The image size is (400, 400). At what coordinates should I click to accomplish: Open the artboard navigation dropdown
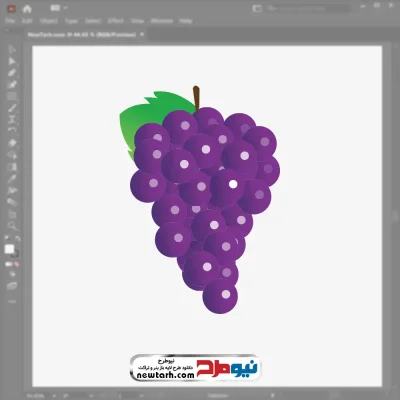click(x=142, y=396)
